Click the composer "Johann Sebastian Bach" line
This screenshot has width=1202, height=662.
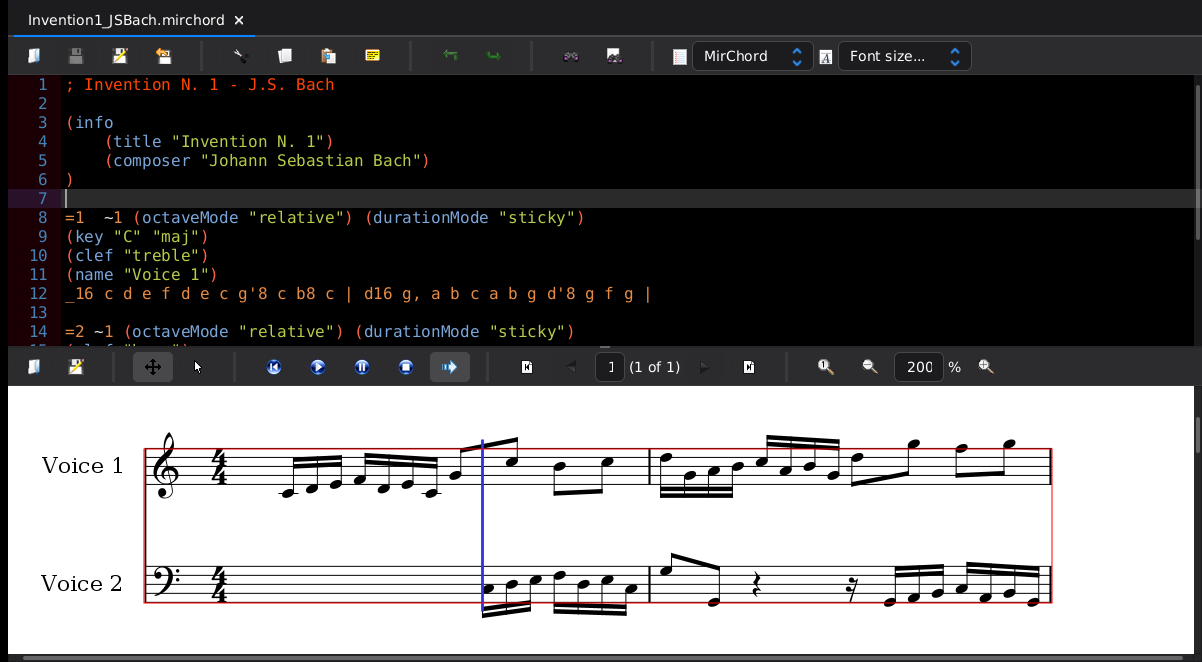pos(266,160)
